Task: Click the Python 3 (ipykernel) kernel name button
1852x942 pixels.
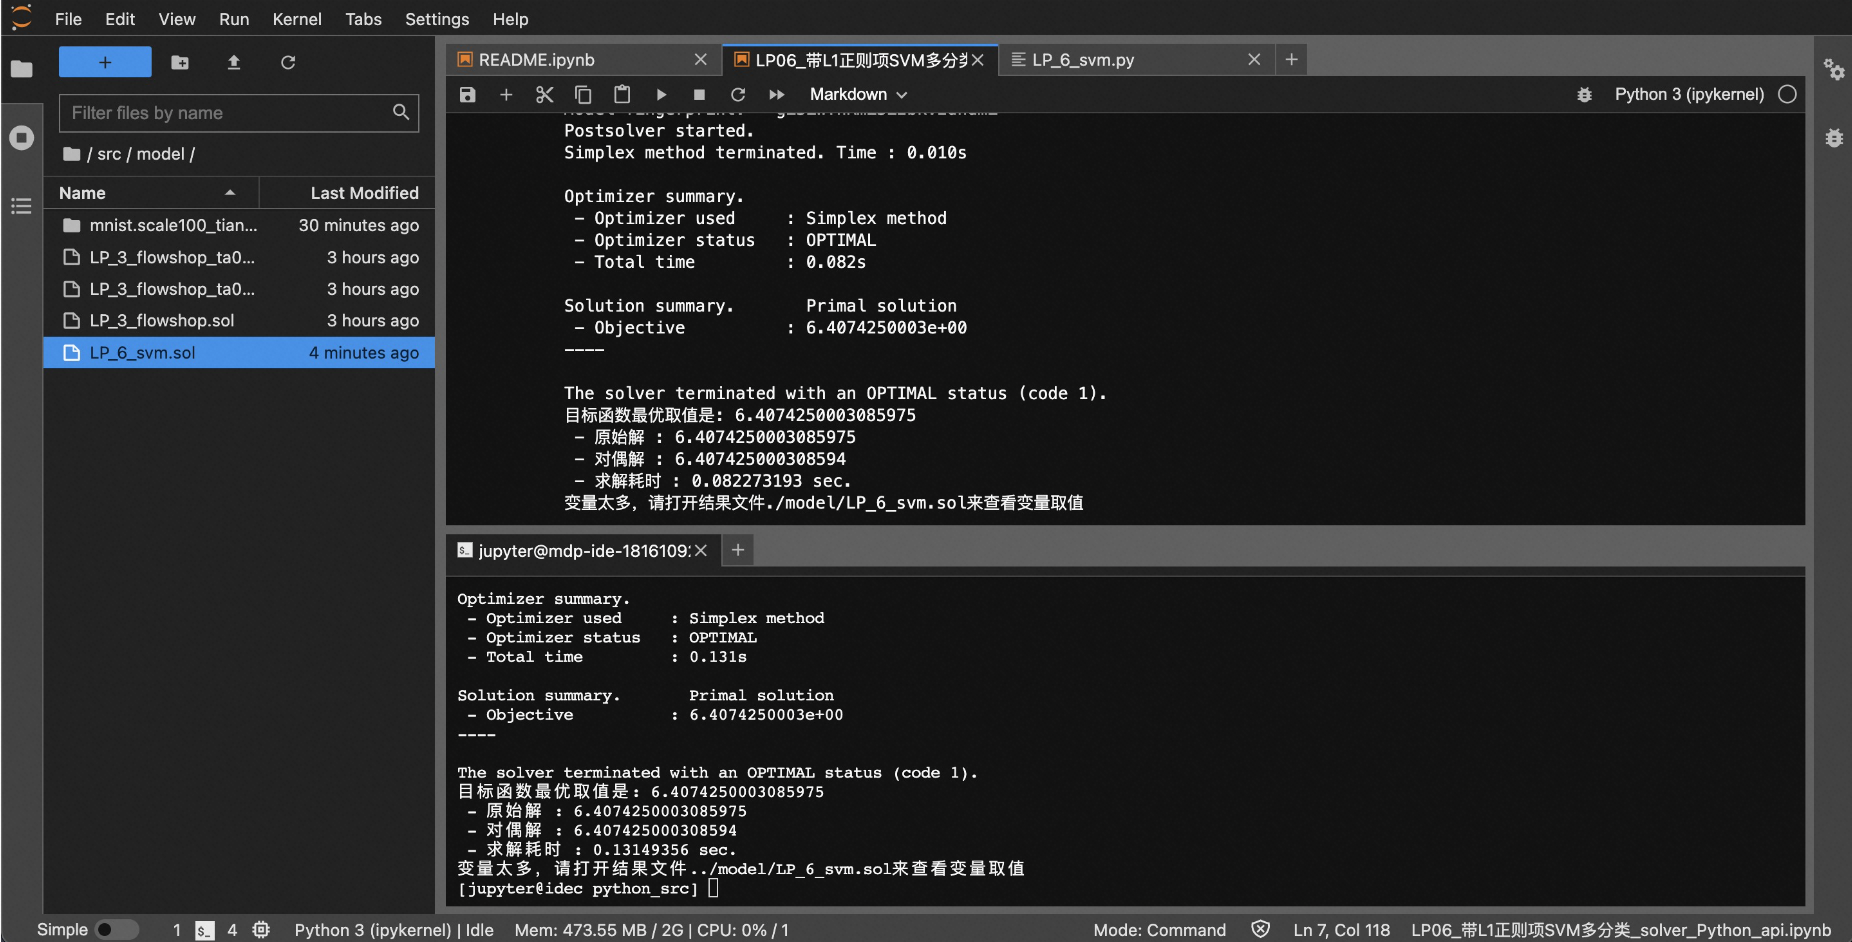Action: coord(1689,94)
